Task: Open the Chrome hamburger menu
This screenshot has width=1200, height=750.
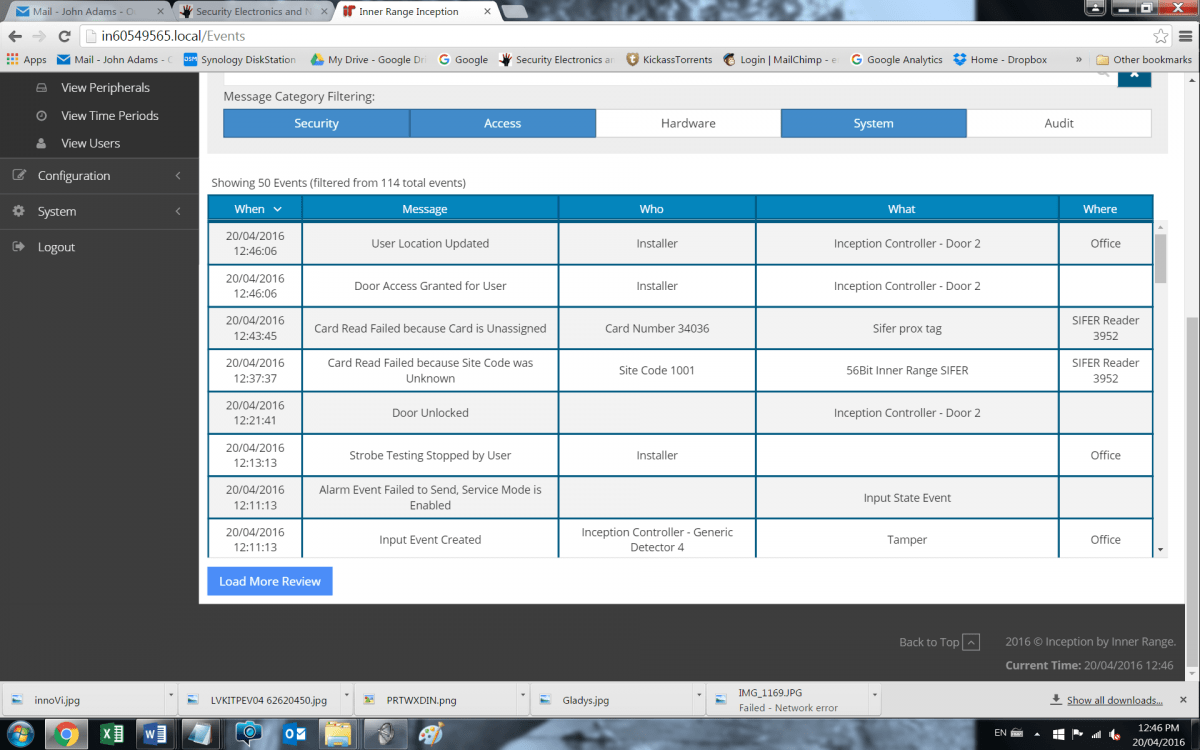Action: (x=1184, y=36)
